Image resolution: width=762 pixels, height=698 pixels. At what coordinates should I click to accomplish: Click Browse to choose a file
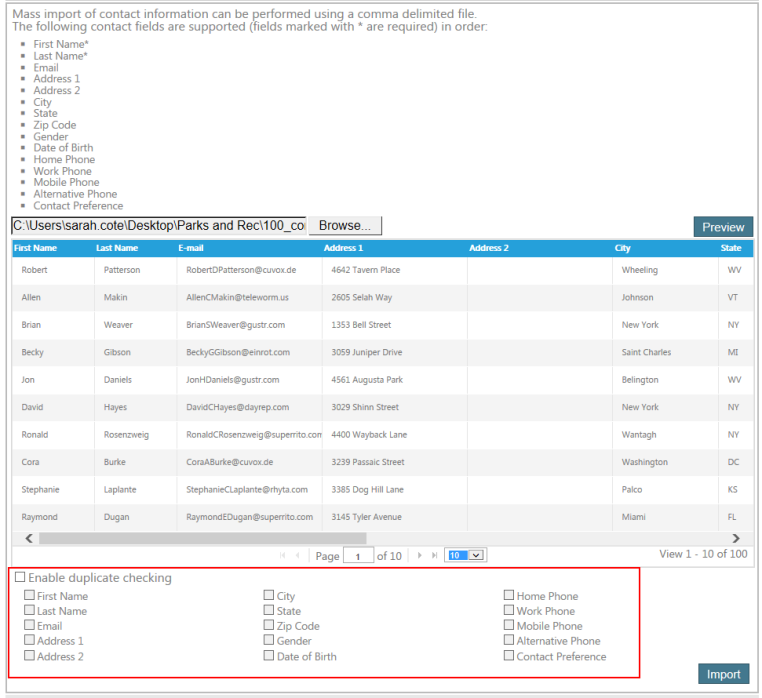(344, 226)
